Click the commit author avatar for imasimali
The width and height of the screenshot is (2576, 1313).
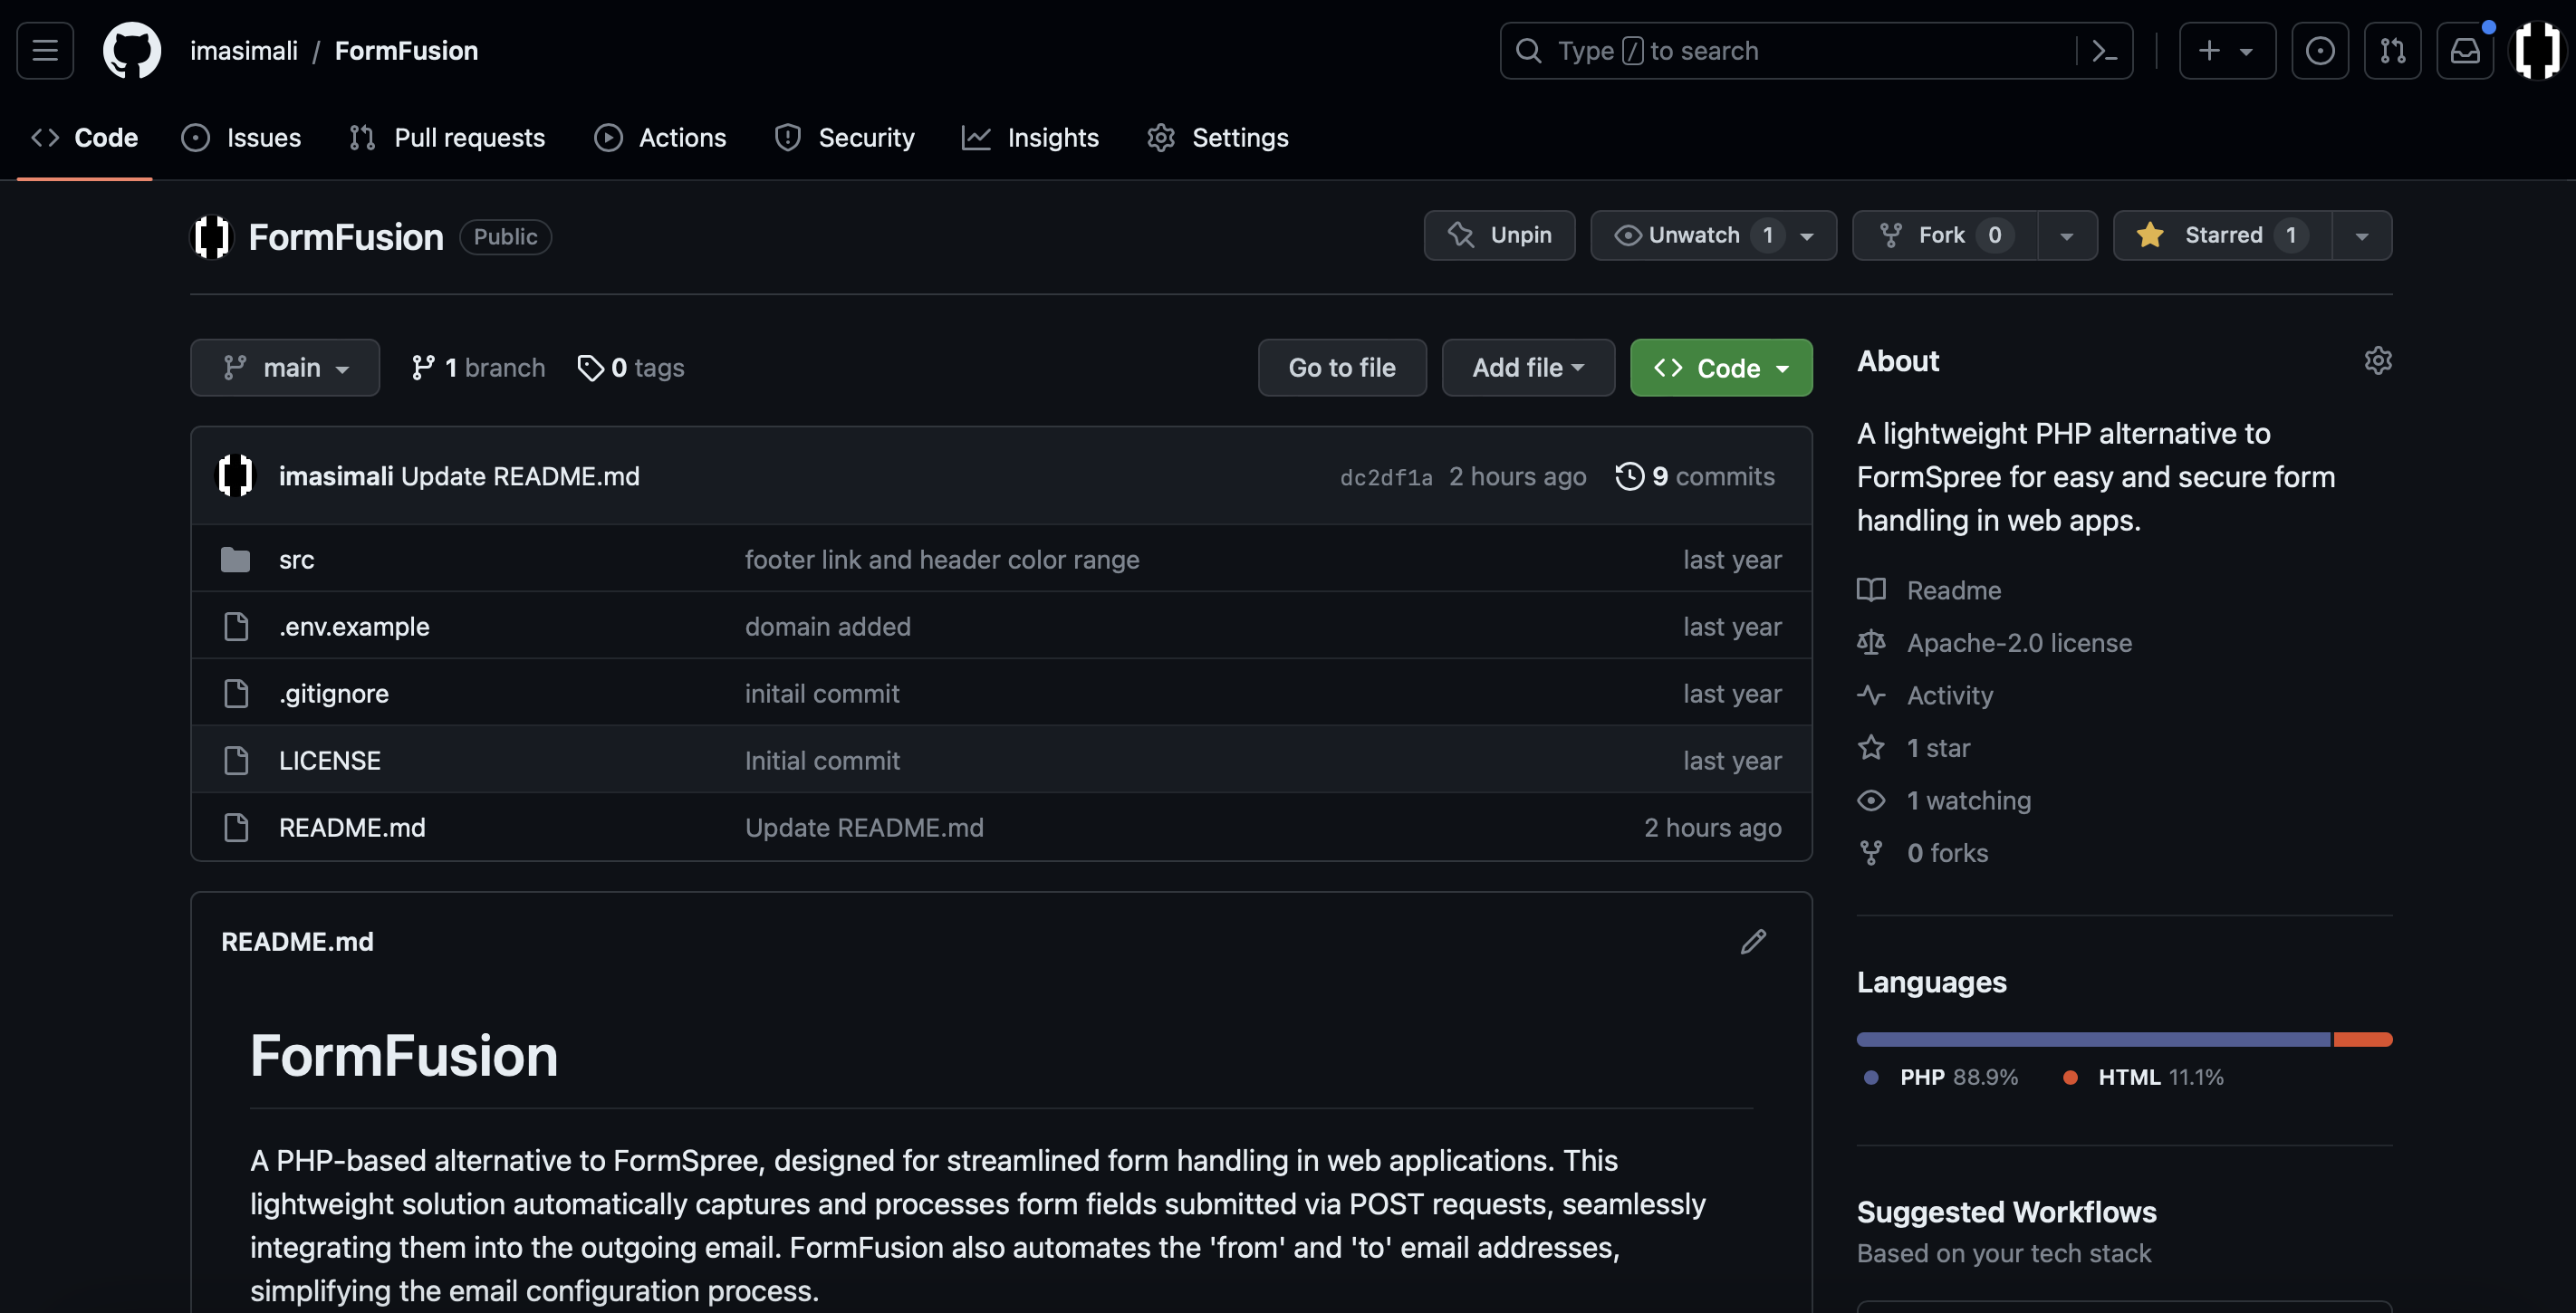click(x=236, y=475)
